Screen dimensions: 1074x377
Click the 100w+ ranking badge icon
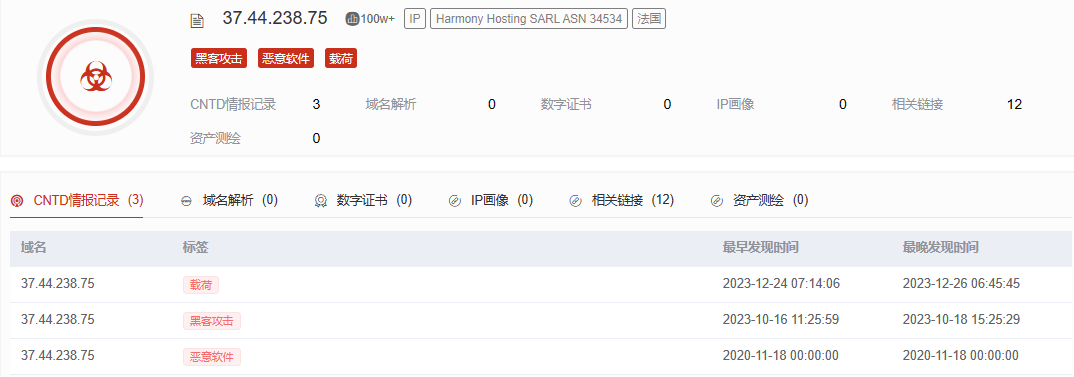353,19
